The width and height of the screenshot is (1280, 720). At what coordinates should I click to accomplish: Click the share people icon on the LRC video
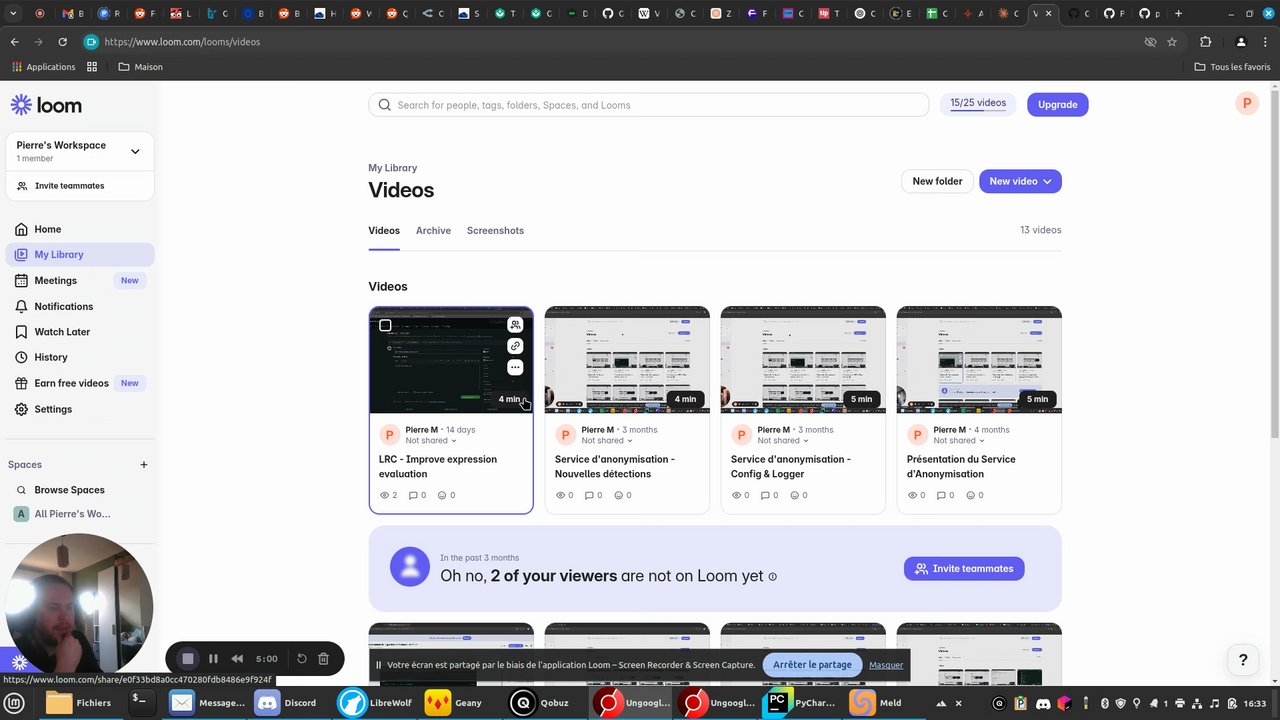click(x=515, y=325)
